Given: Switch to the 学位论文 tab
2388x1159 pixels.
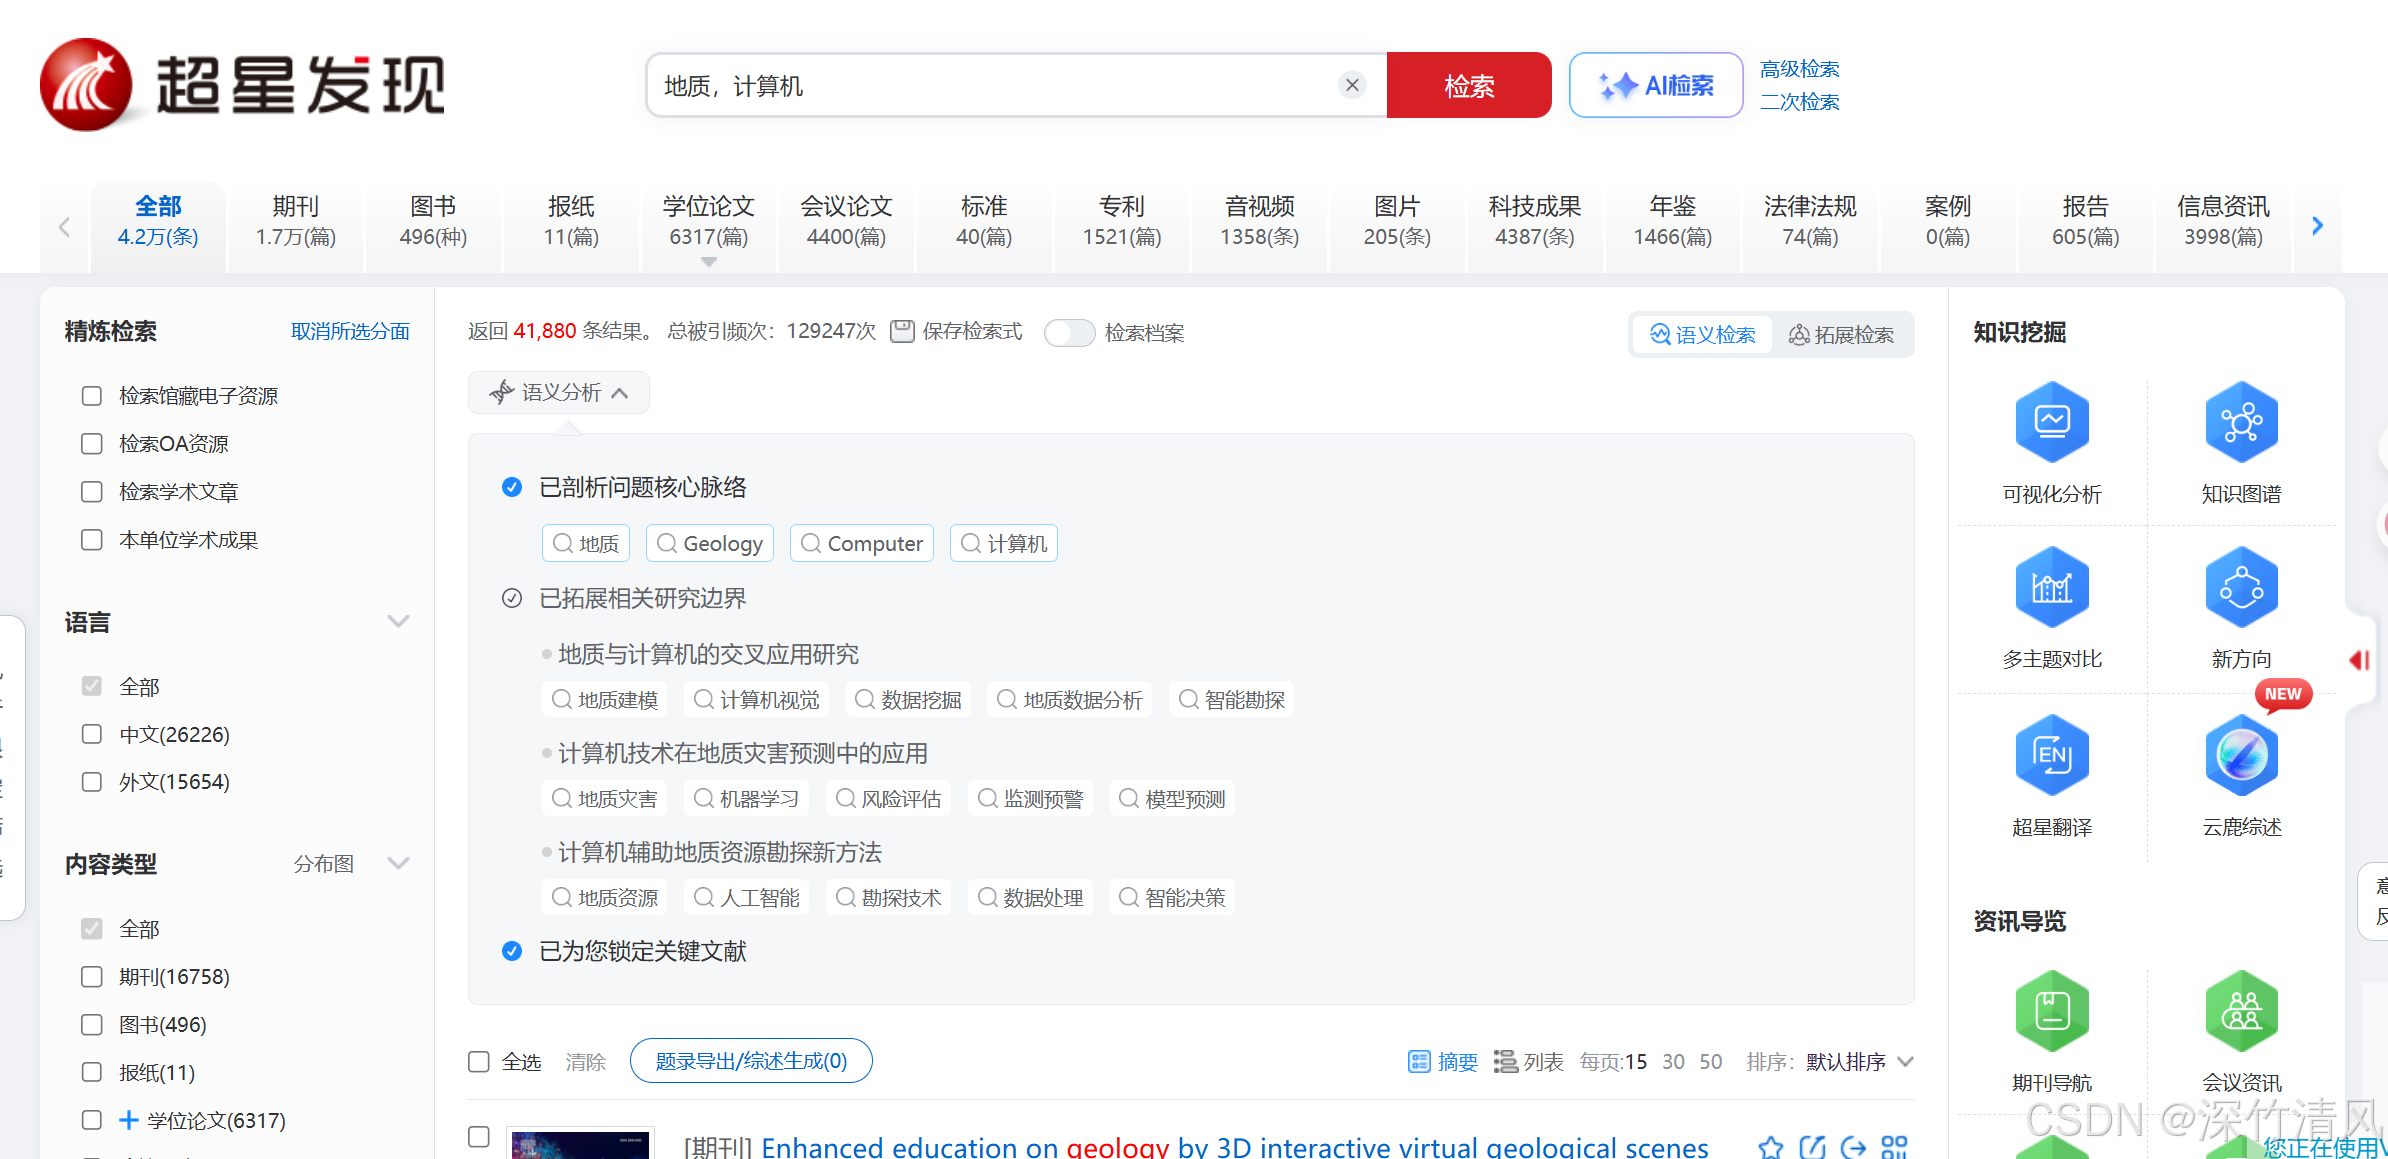Looking at the screenshot, I should pos(708,221).
